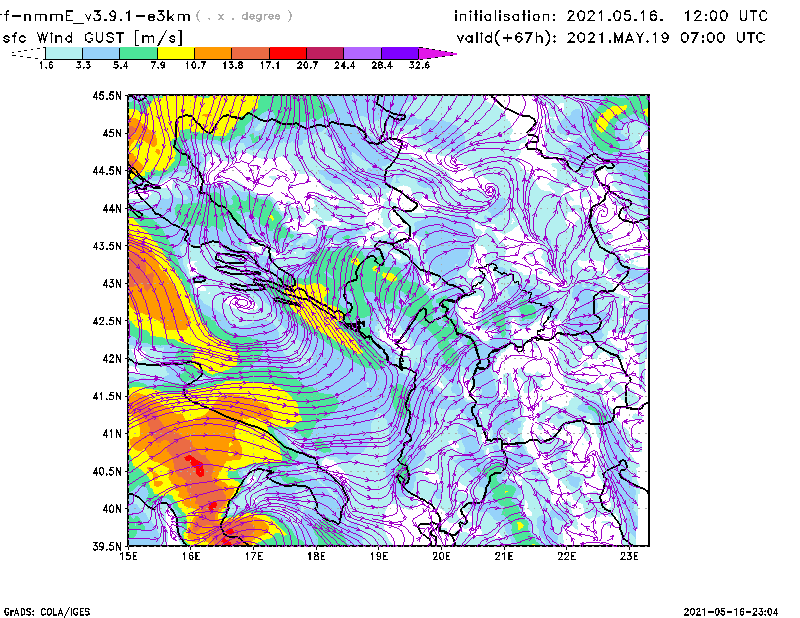Click legend value 17.1

pos(270,65)
